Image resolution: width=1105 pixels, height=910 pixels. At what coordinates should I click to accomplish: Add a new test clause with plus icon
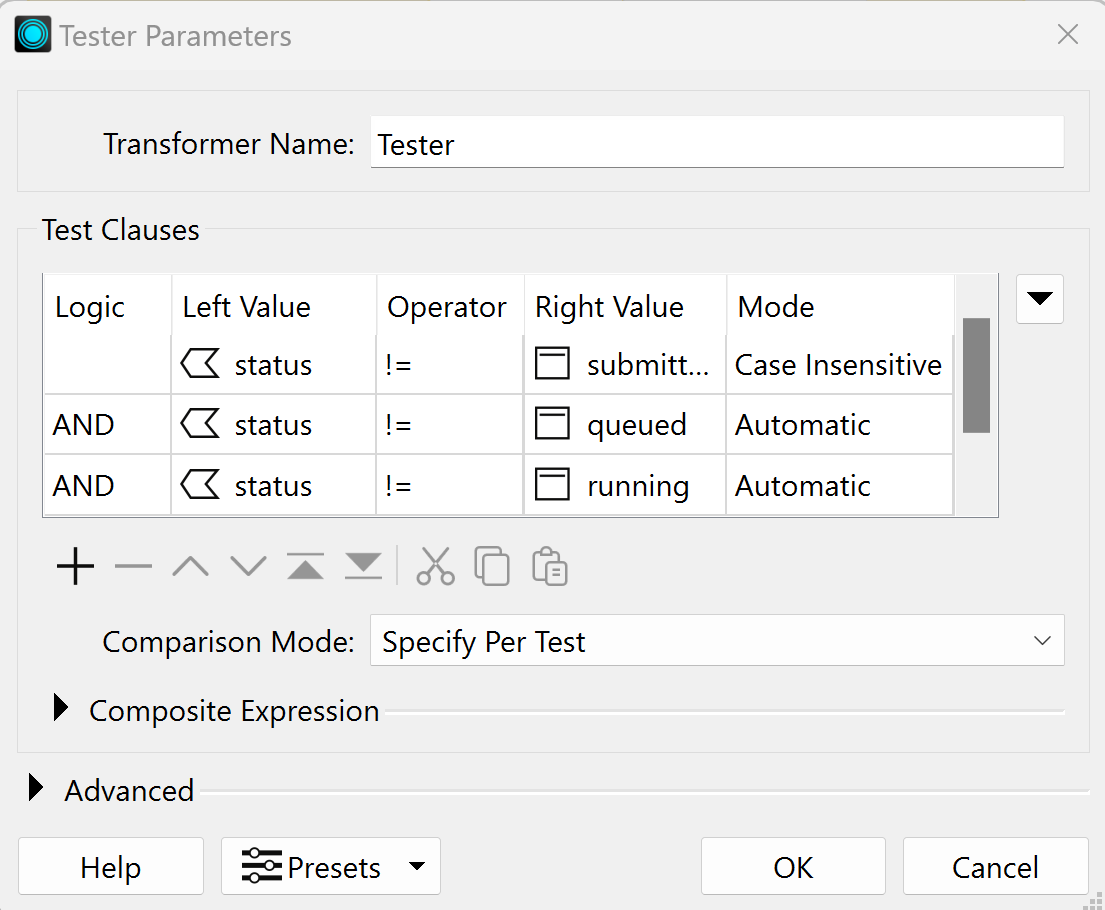click(75, 567)
